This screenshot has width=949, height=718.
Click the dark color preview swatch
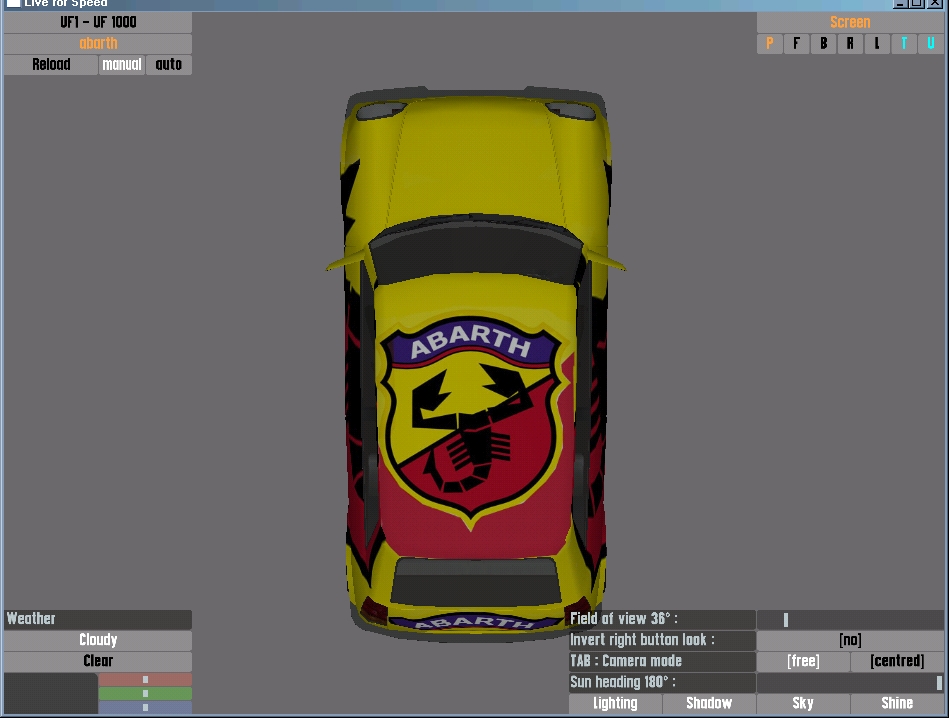[x=51, y=693]
